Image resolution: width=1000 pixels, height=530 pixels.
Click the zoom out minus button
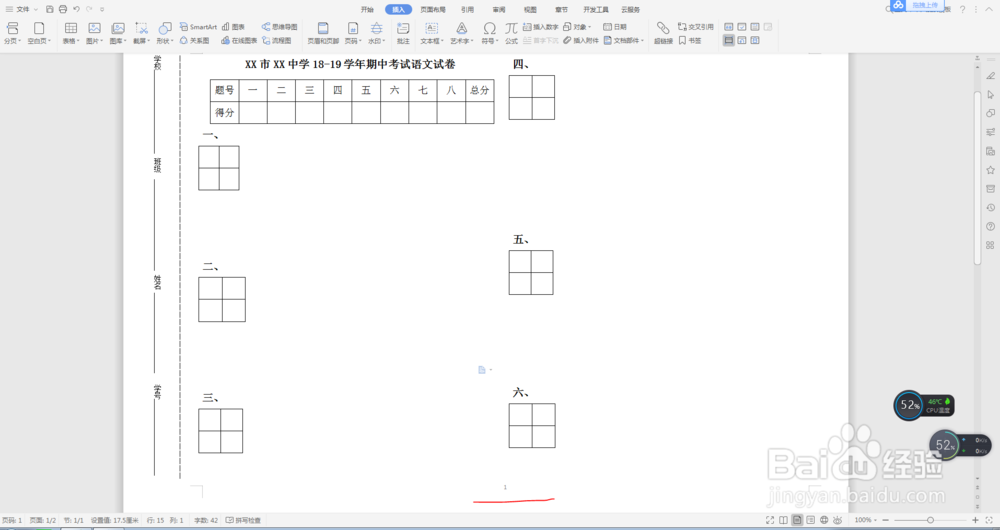click(x=885, y=520)
